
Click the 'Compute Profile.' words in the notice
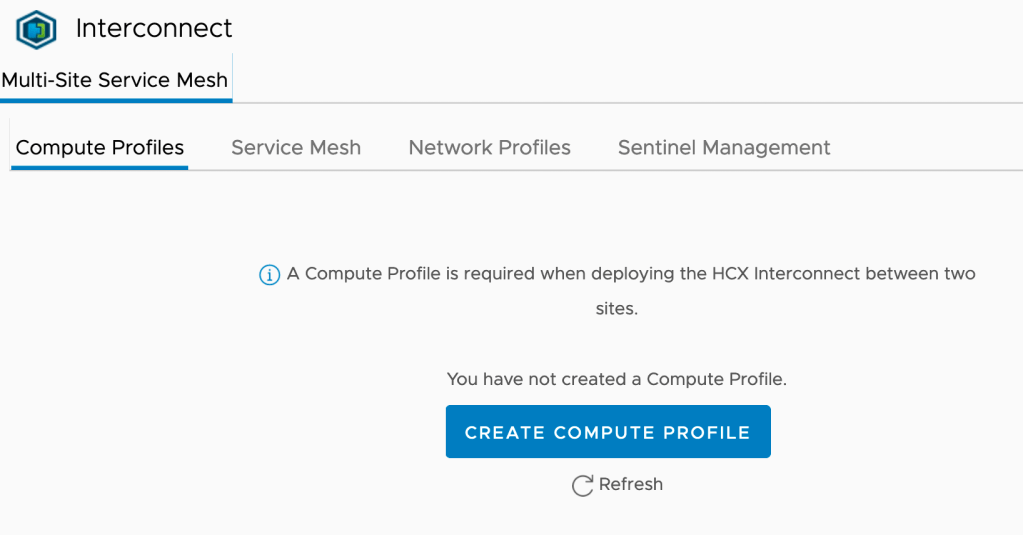pyautogui.click(x=717, y=379)
